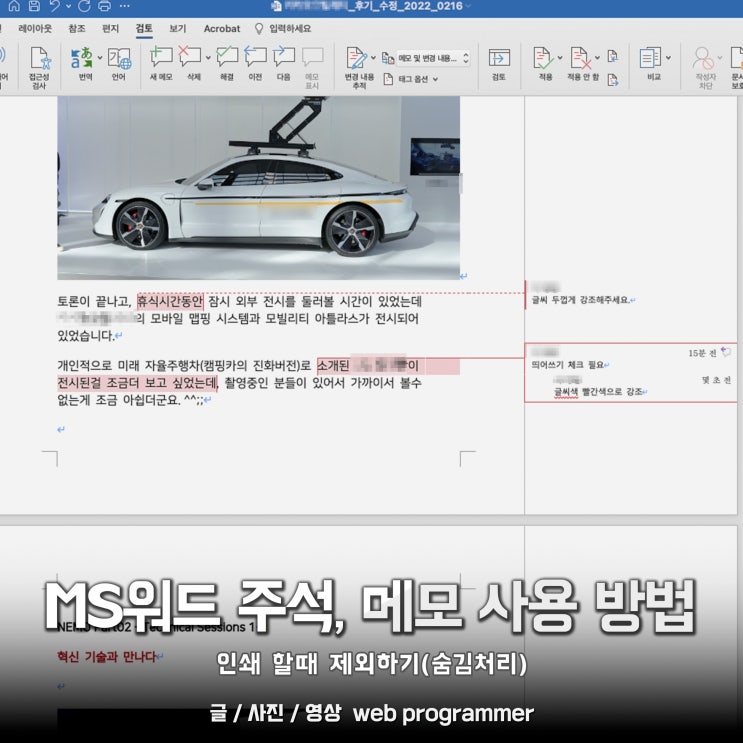
Task: Click the next change icon beside 적용 안 함
Action: tap(613, 80)
